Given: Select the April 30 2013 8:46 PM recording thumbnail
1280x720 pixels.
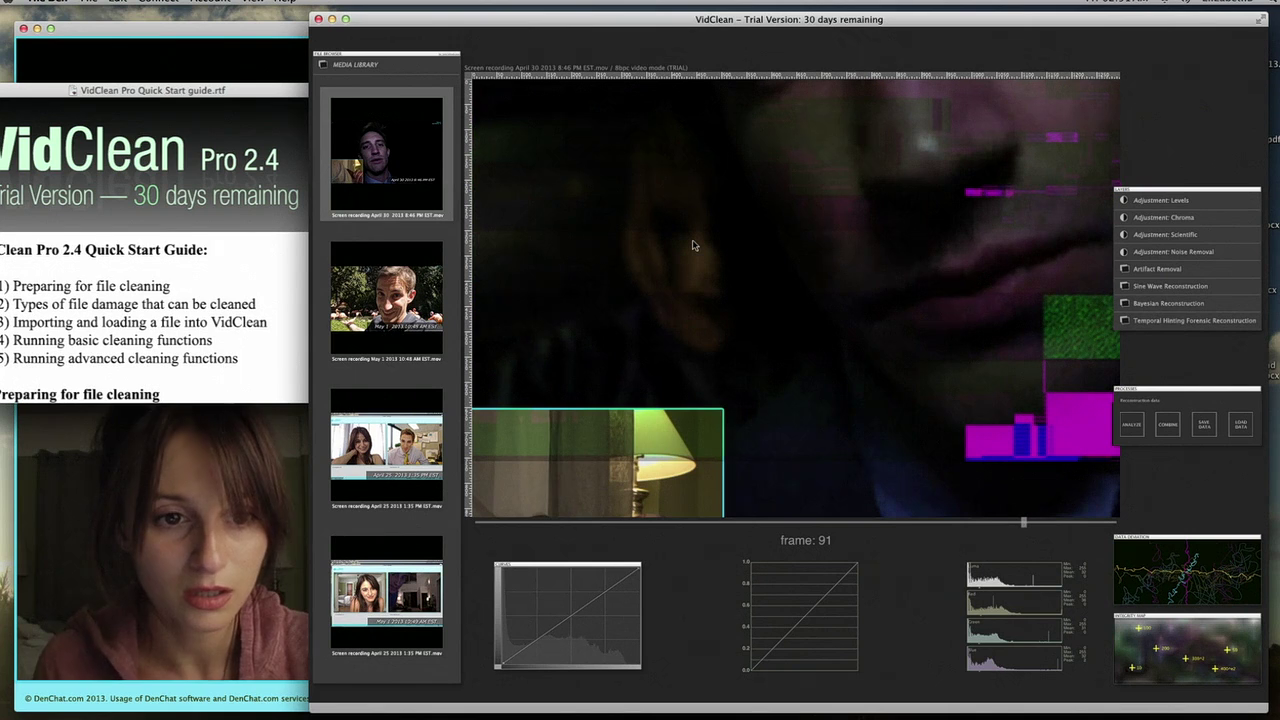Looking at the screenshot, I should [387, 153].
